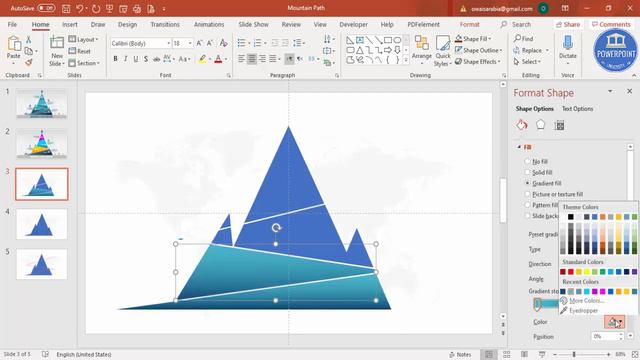The image size is (640, 360).
Task: Open Effects pentagon tab in Format Shape
Action: pyautogui.click(x=540, y=125)
